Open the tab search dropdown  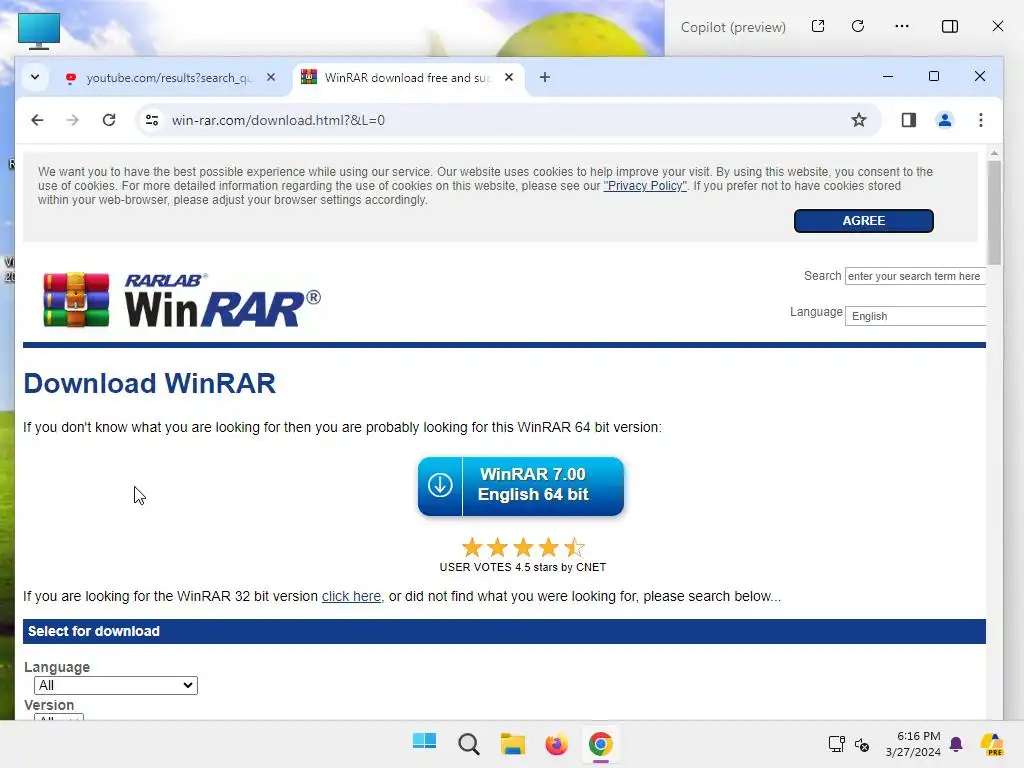(35, 77)
